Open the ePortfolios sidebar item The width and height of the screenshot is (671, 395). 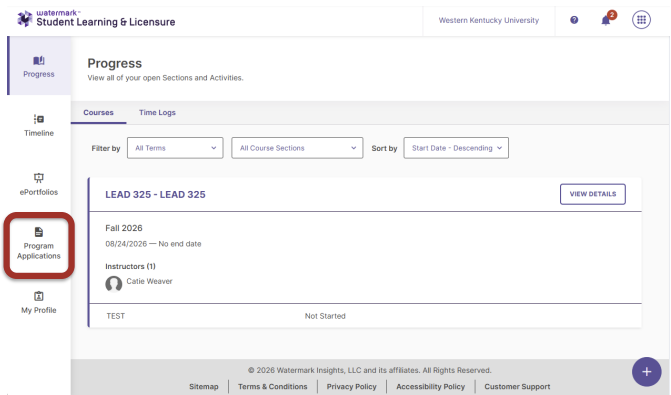click(39, 184)
